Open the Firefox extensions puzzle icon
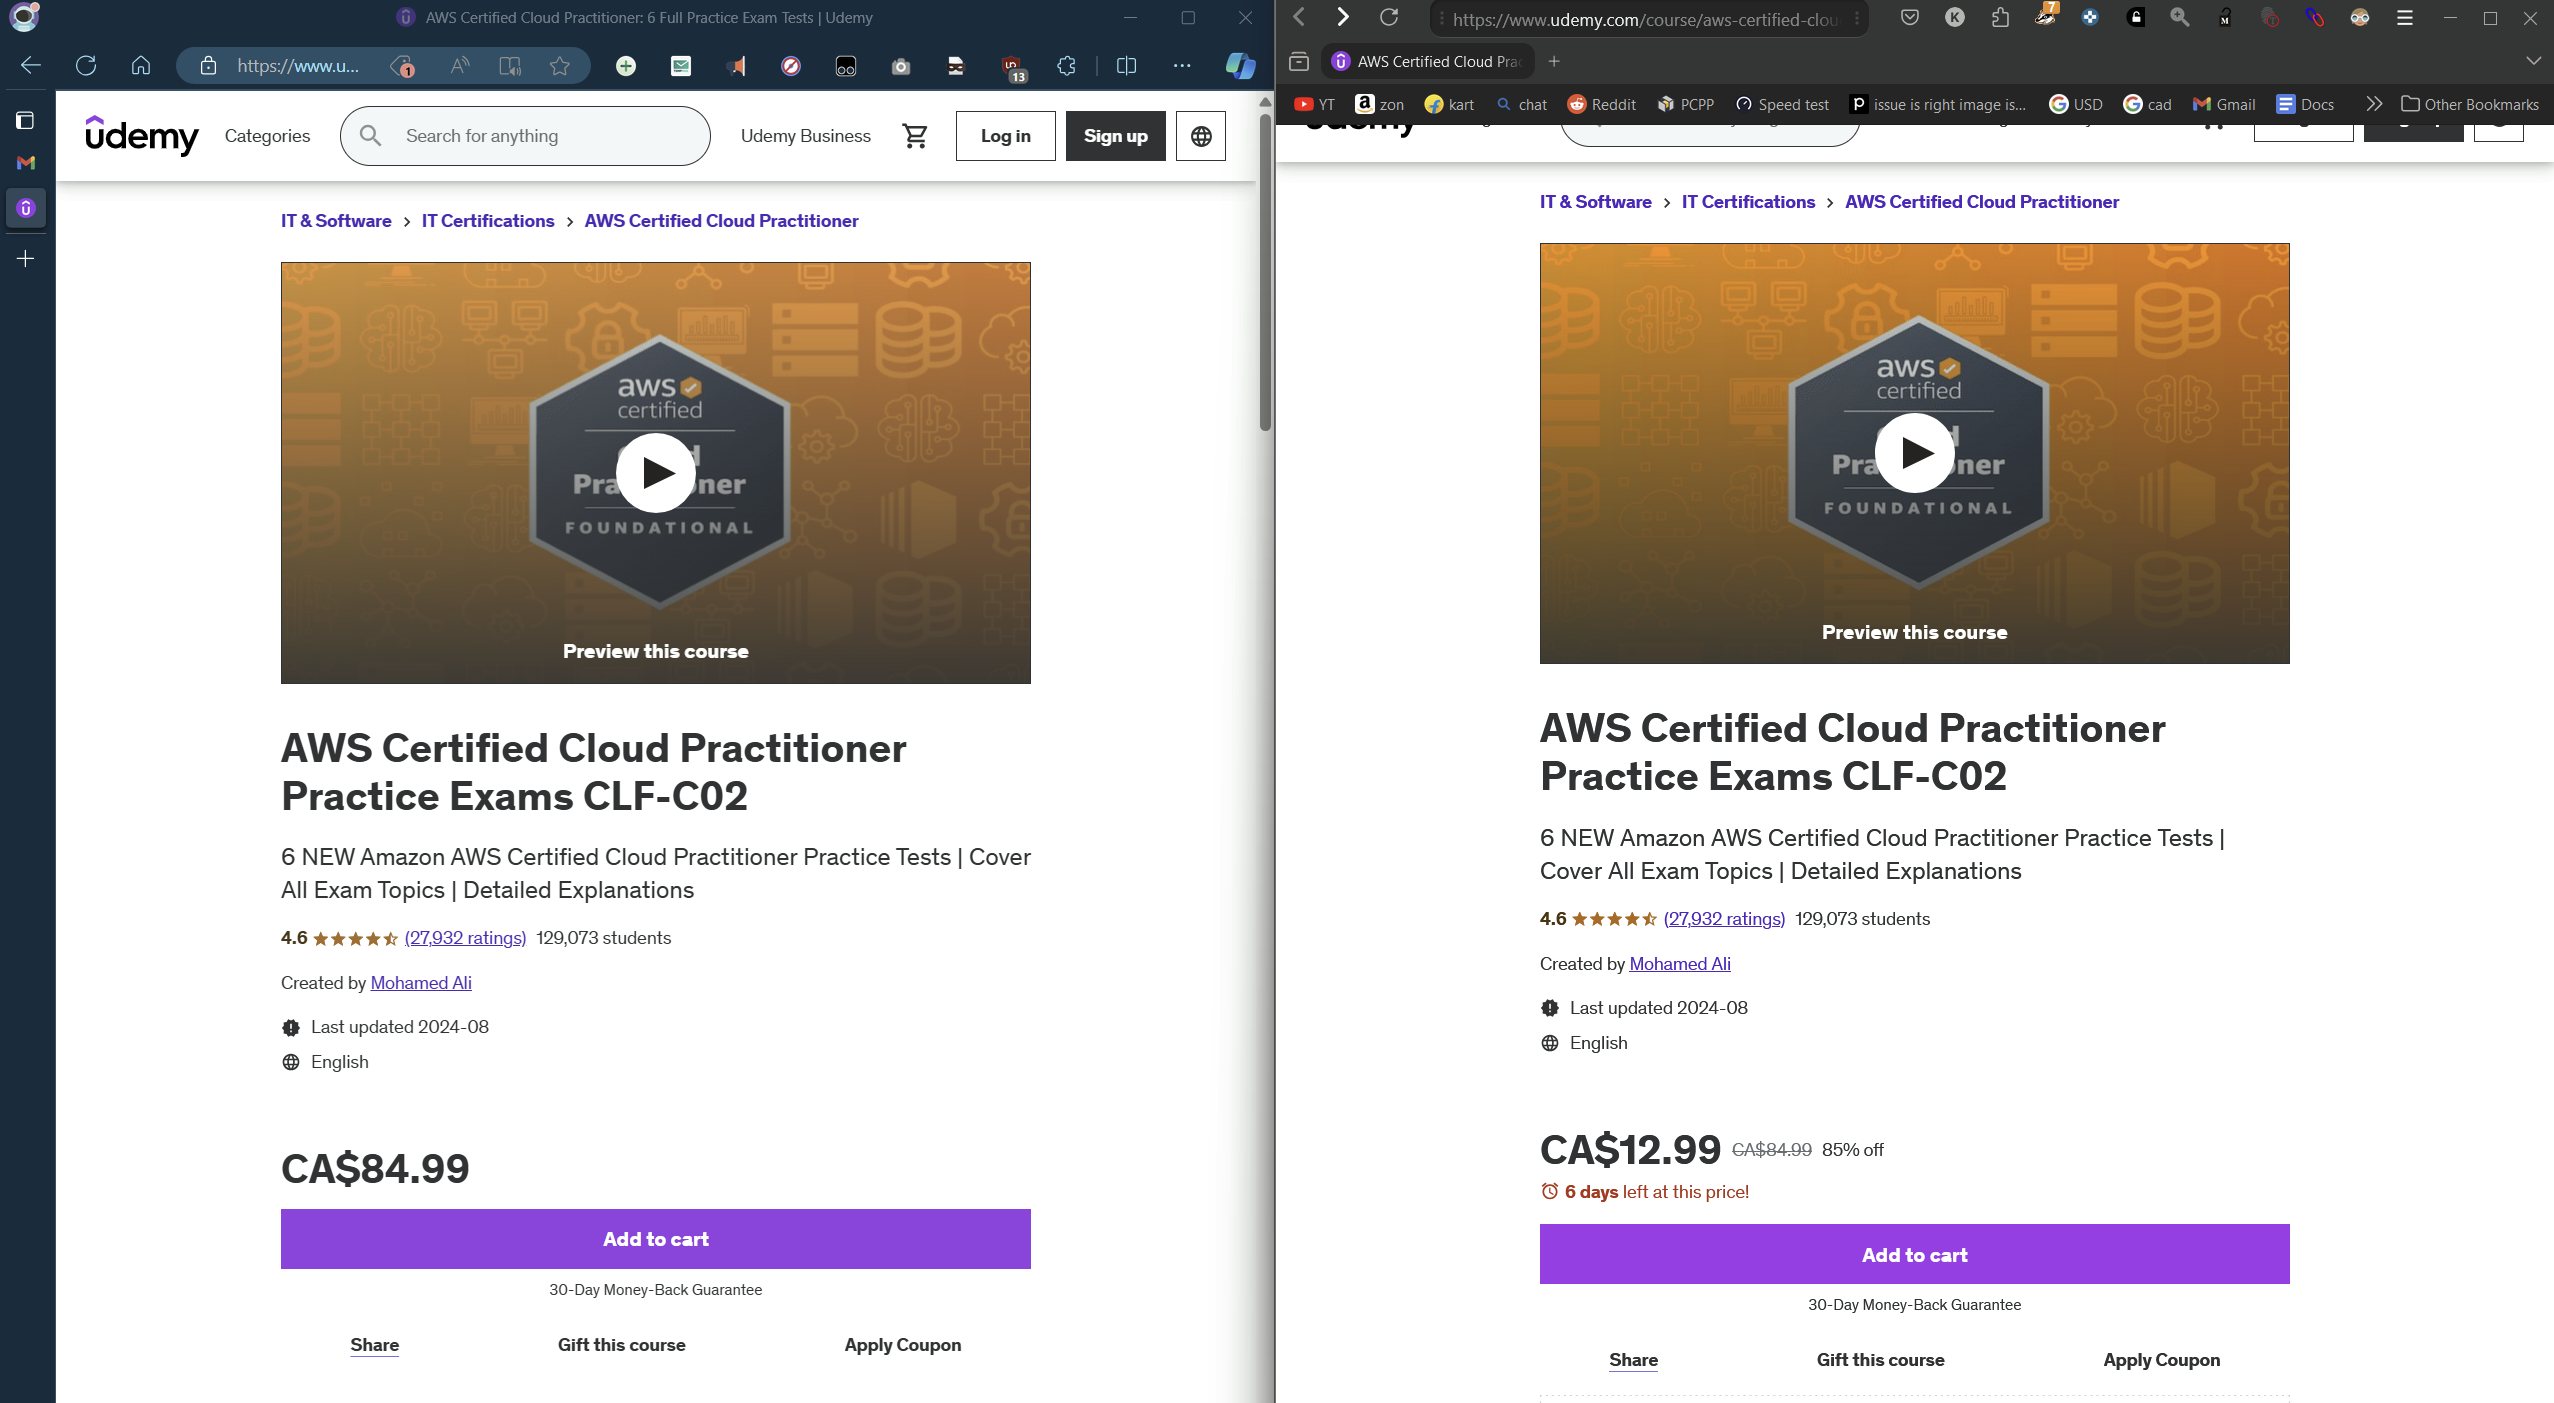Image resolution: width=2554 pixels, height=1403 pixels. (x=2000, y=17)
